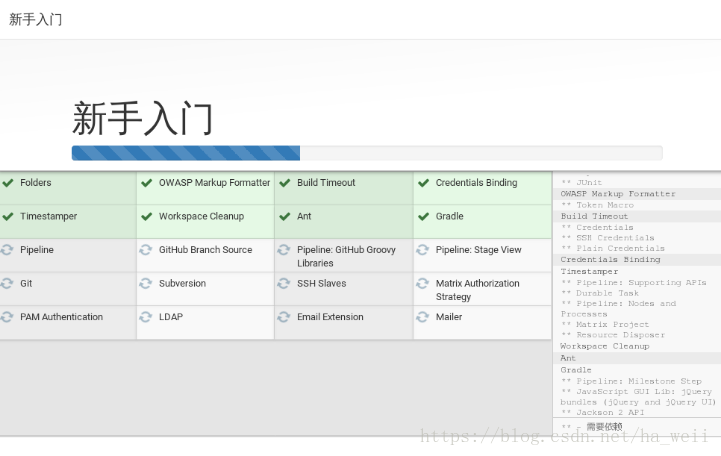Click the sync icon beside Mailer
The height and width of the screenshot is (456, 721).
[423, 317]
